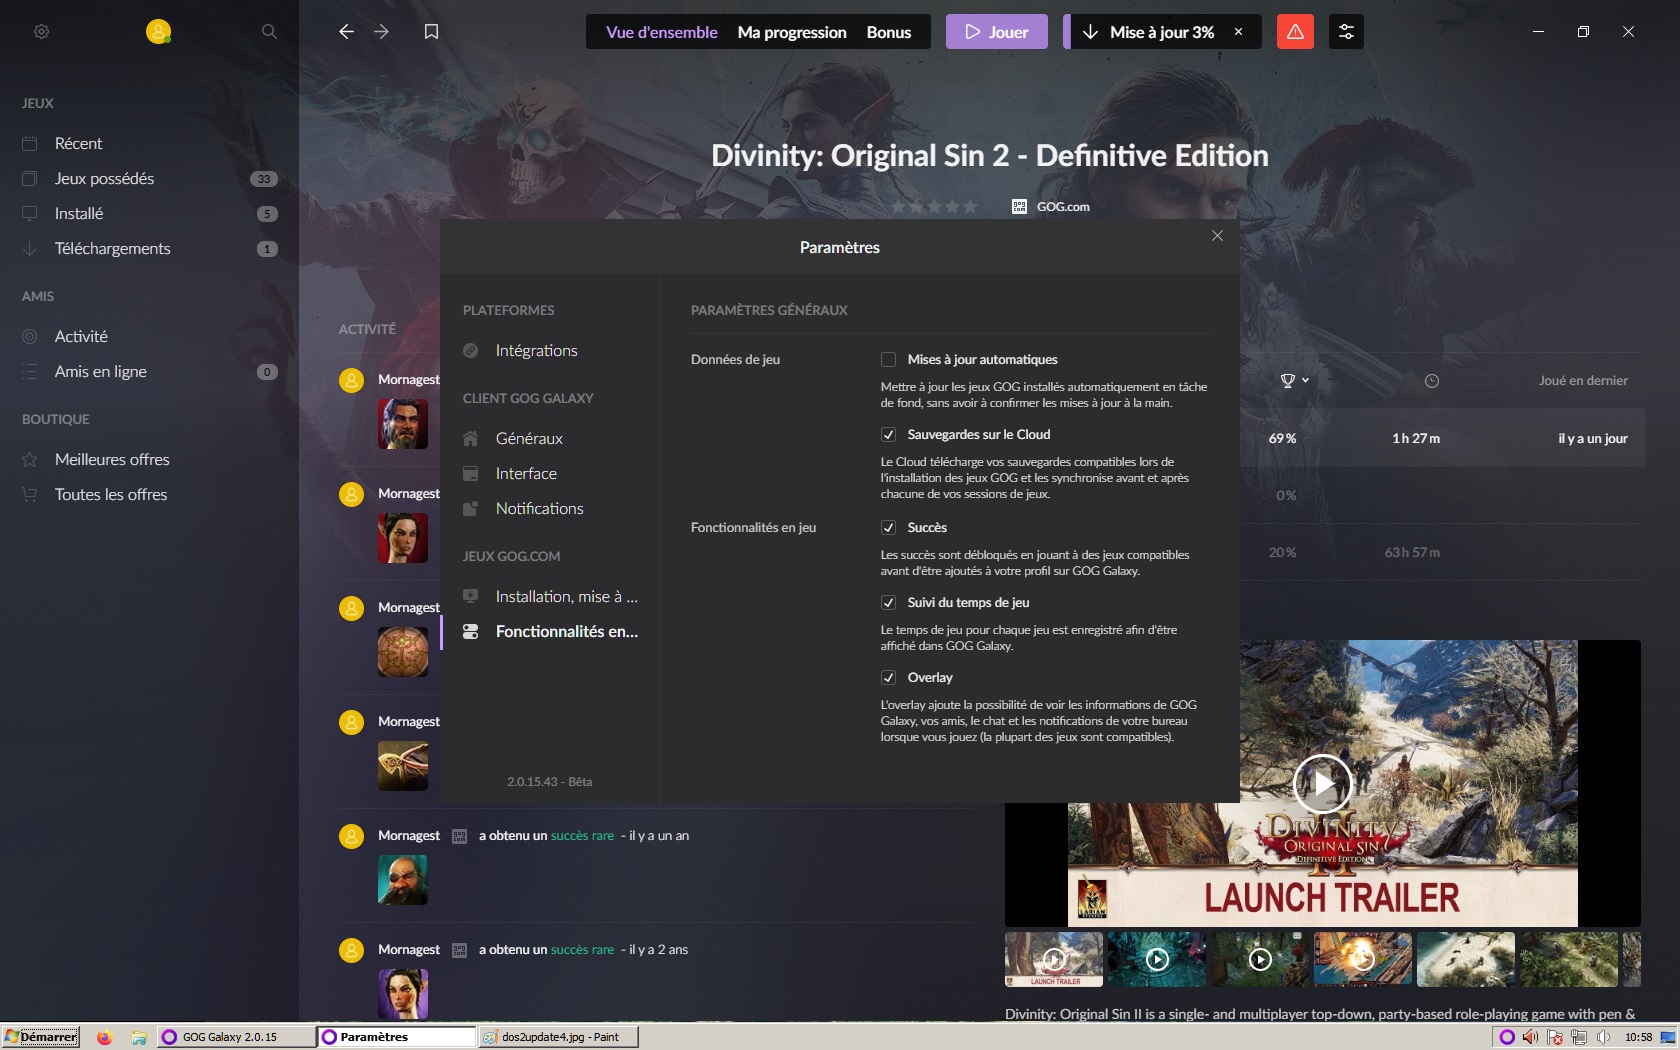
Task: Open Notifications settings section
Action: tap(539, 508)
